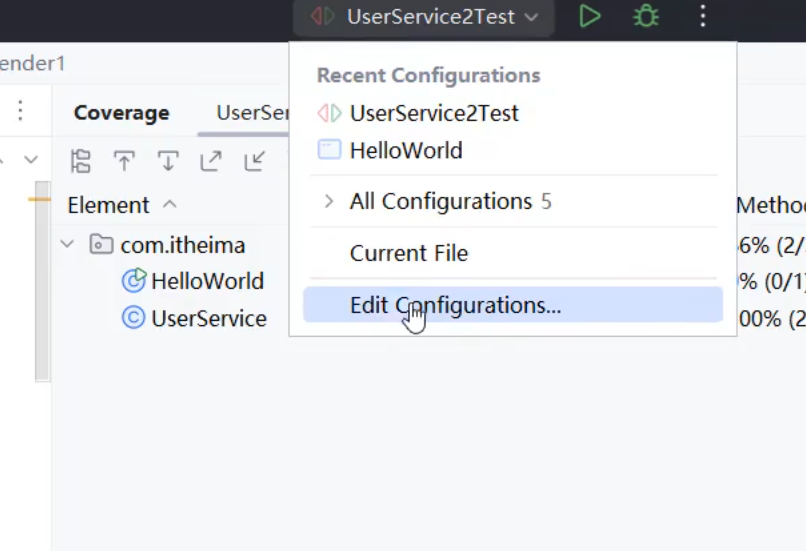
Task: Select UserService class in coverage tree
Action: coord(208,319)
